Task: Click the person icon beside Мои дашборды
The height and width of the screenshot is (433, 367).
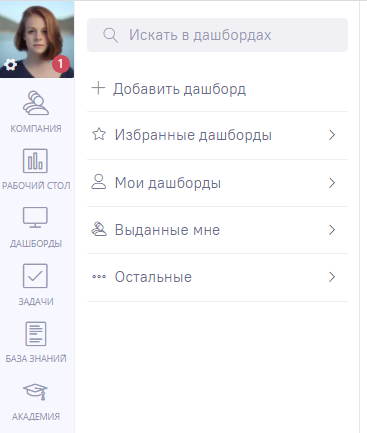Action: coord(99,182)
